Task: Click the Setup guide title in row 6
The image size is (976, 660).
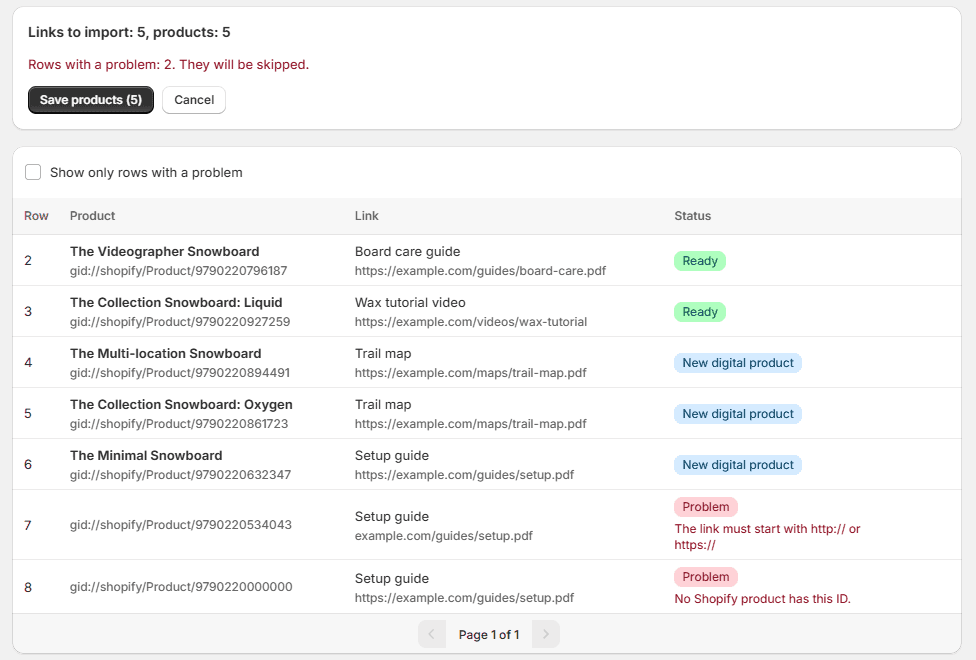Action: pos(392,456)
